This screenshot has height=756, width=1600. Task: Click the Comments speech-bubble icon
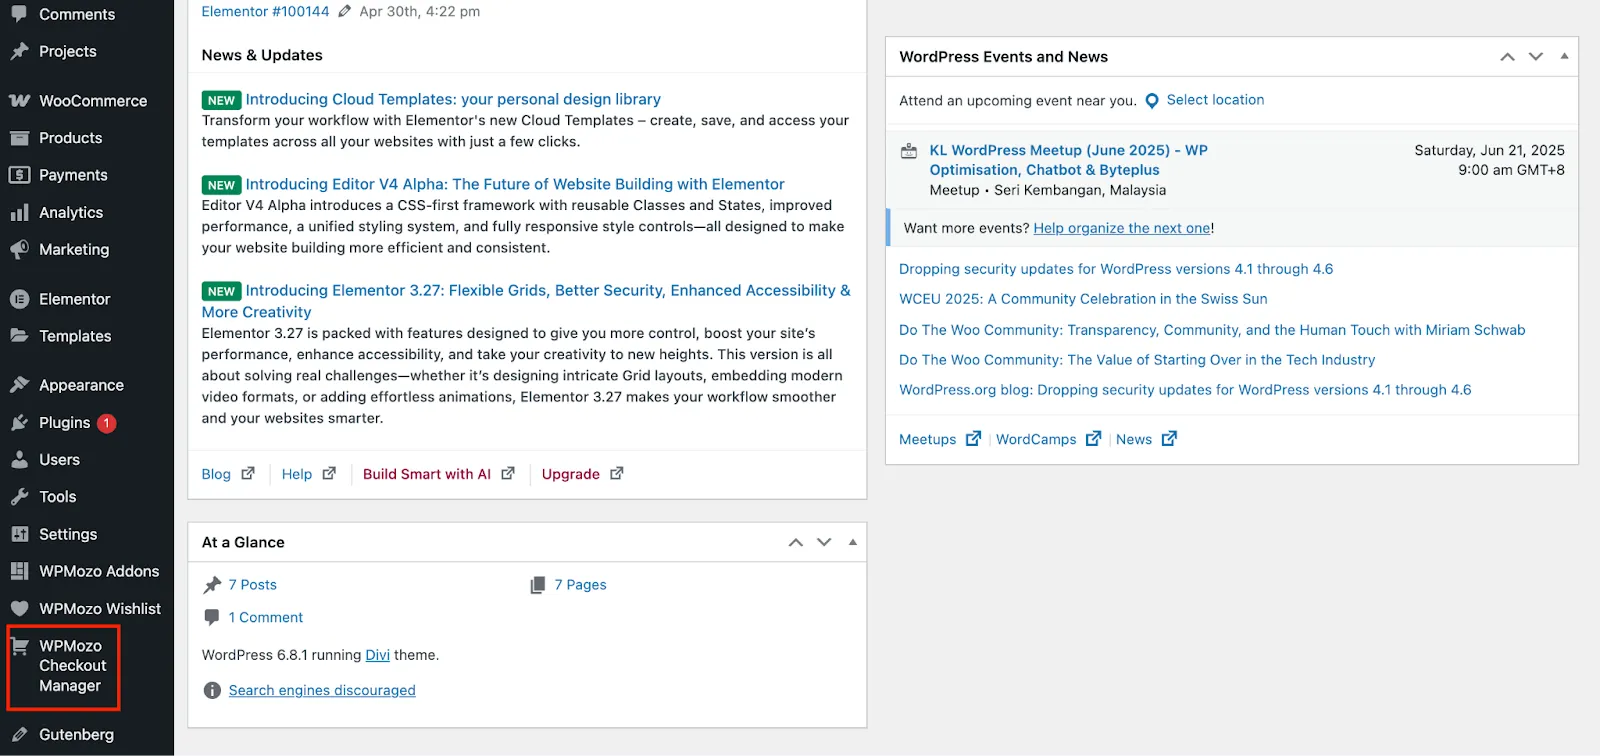19,14
